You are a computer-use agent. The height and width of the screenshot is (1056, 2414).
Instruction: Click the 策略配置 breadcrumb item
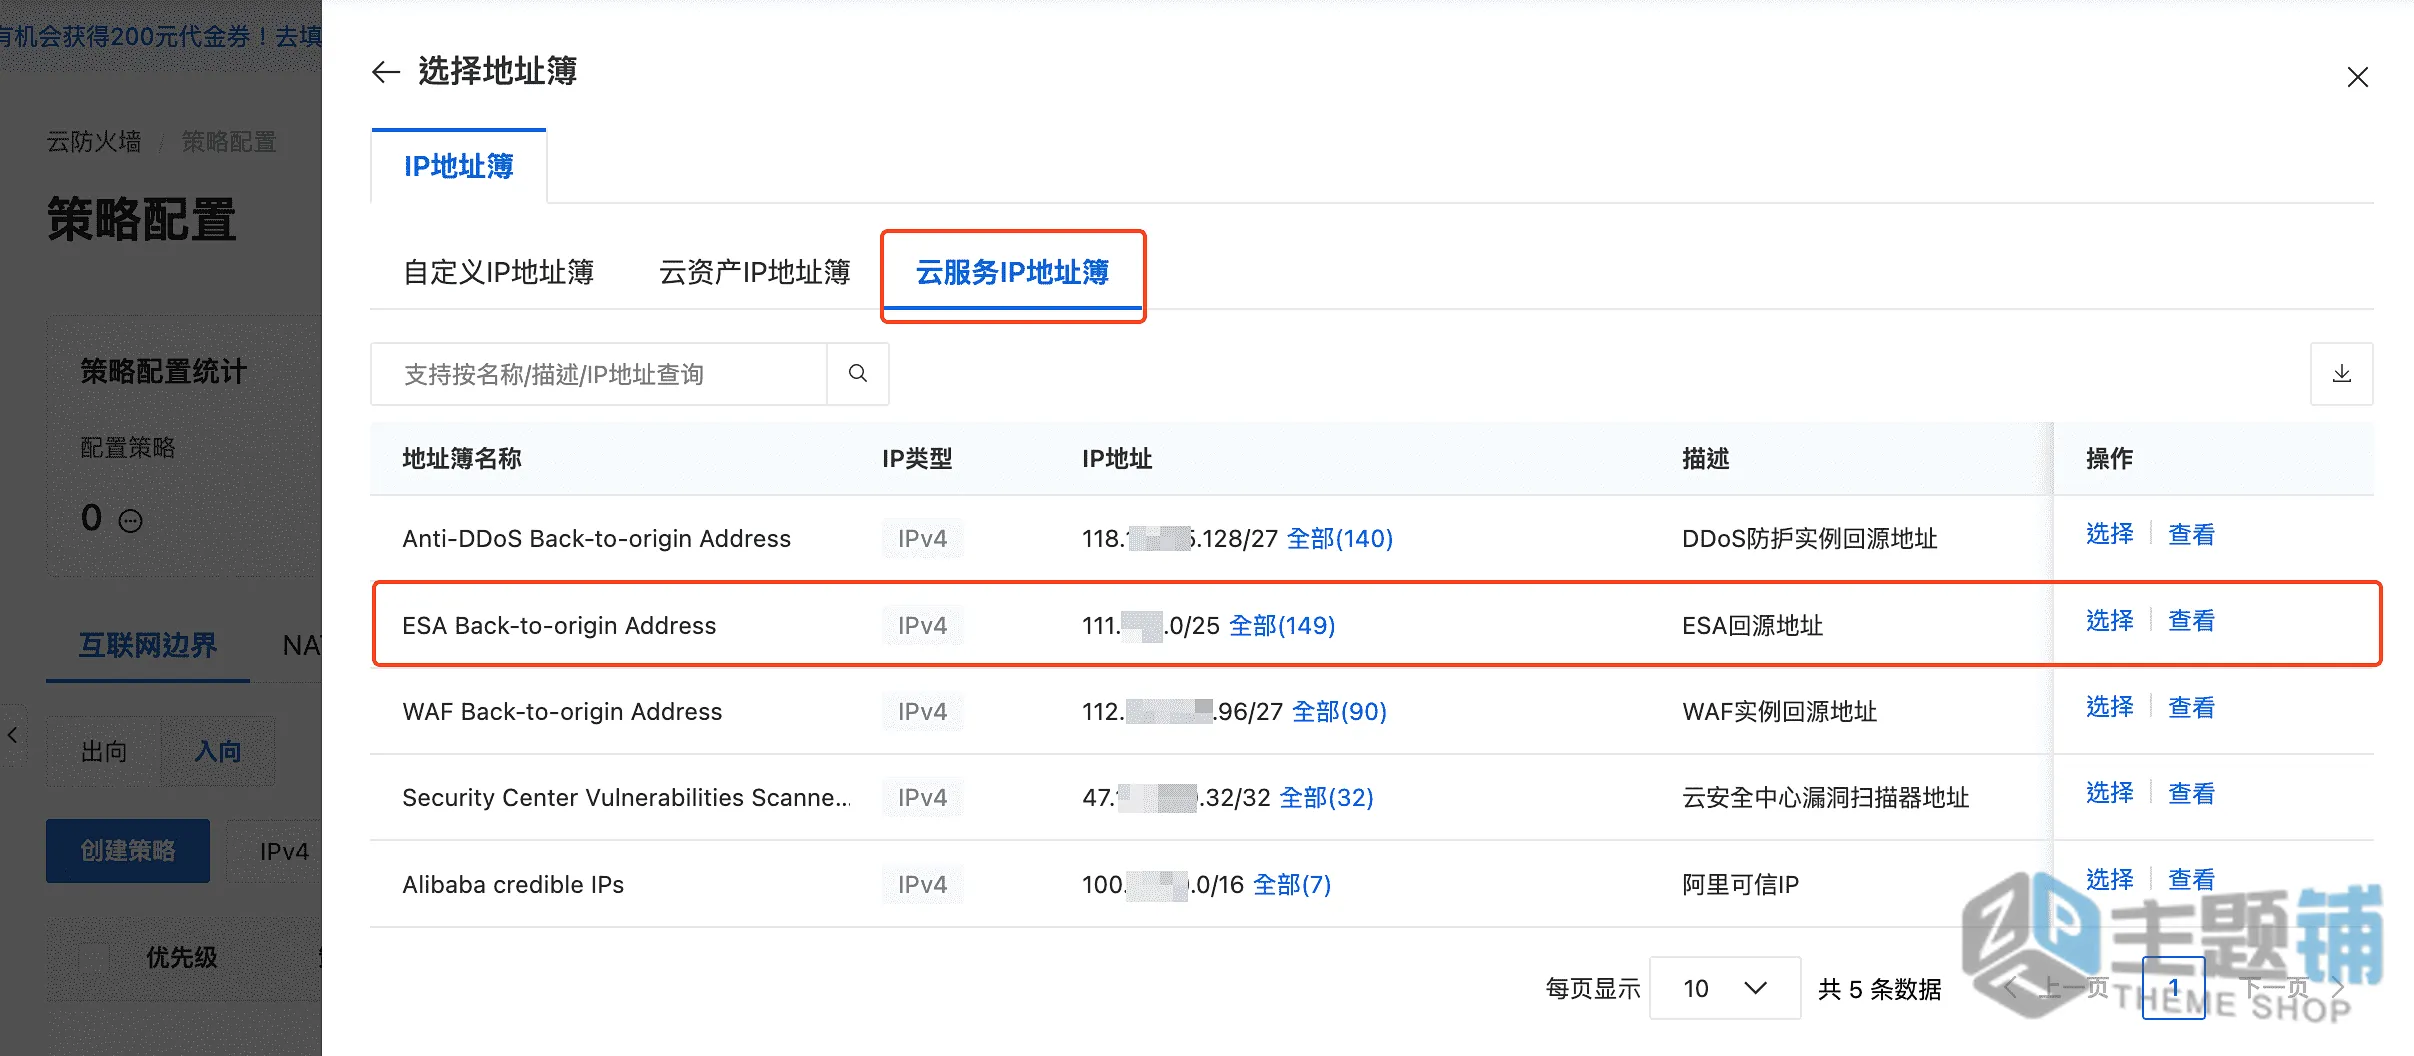click(229, 142)
